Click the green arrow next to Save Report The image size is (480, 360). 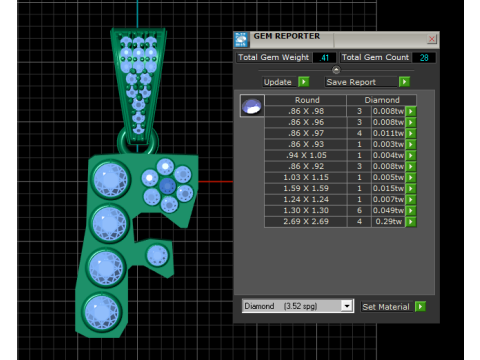pos(404,82)
